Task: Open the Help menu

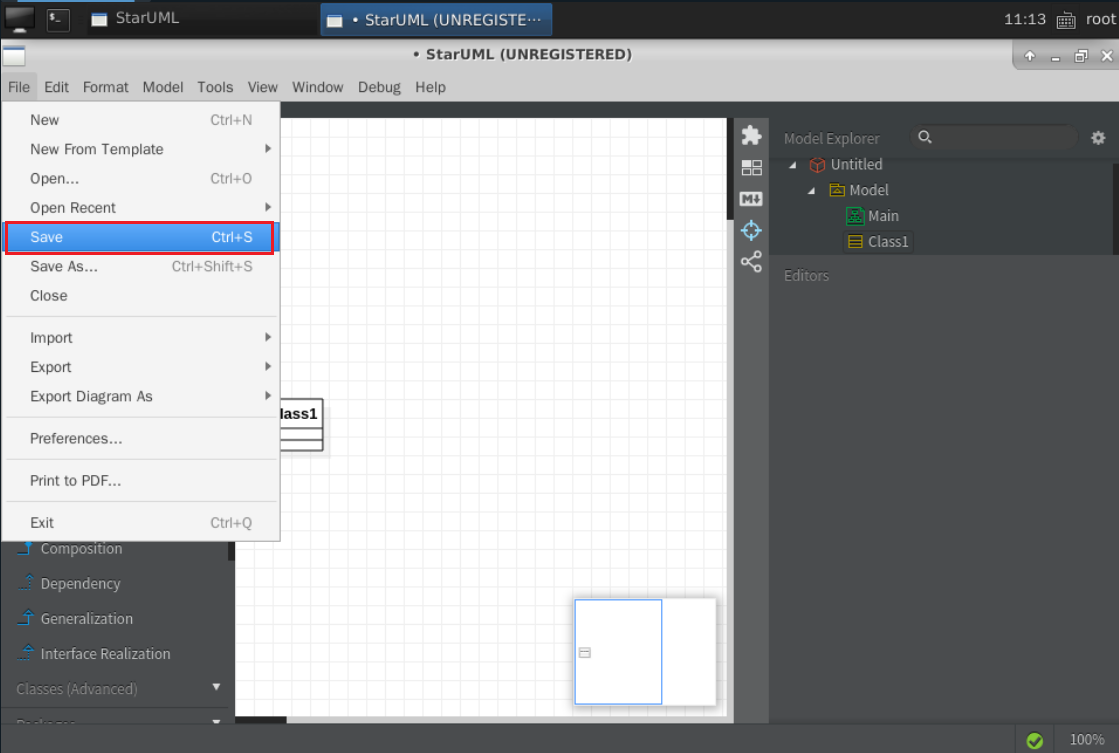Action: click(x=430, y=87)
